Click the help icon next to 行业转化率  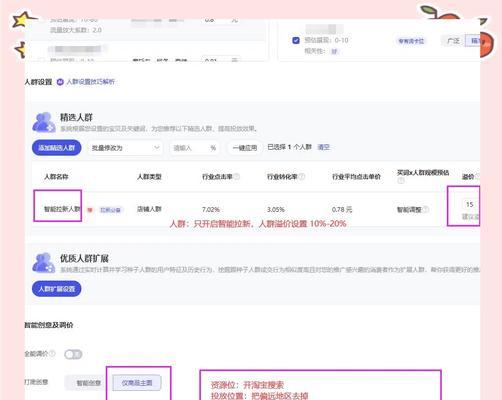click(x=301, y=176)
